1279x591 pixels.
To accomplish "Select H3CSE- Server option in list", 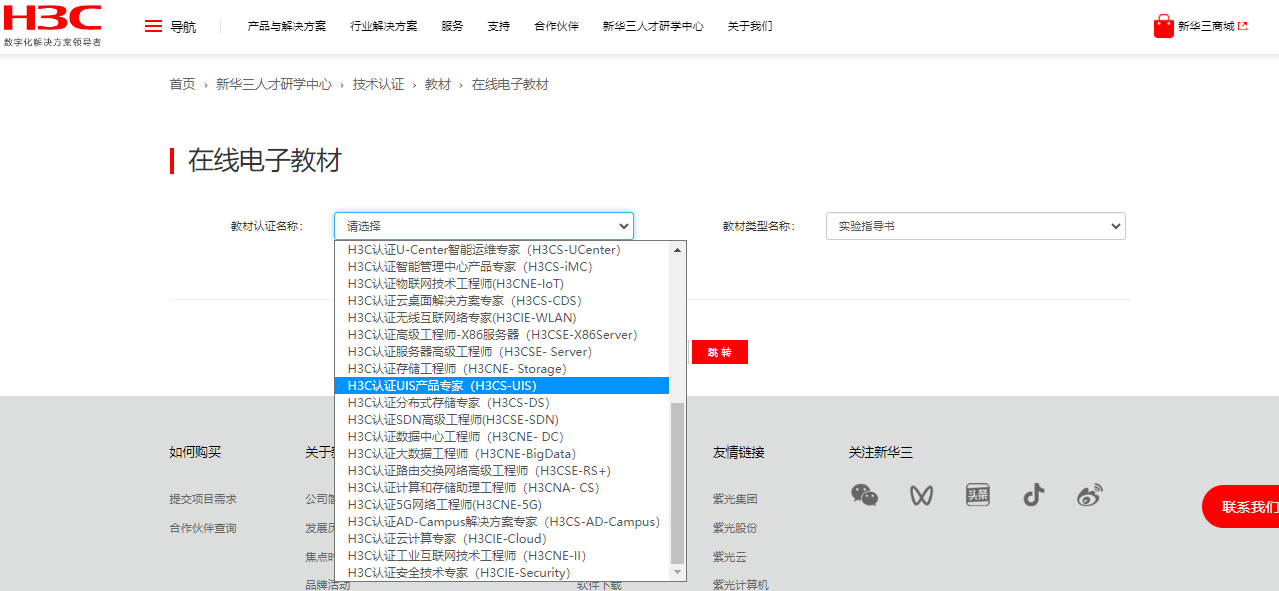I will [502, 352].
